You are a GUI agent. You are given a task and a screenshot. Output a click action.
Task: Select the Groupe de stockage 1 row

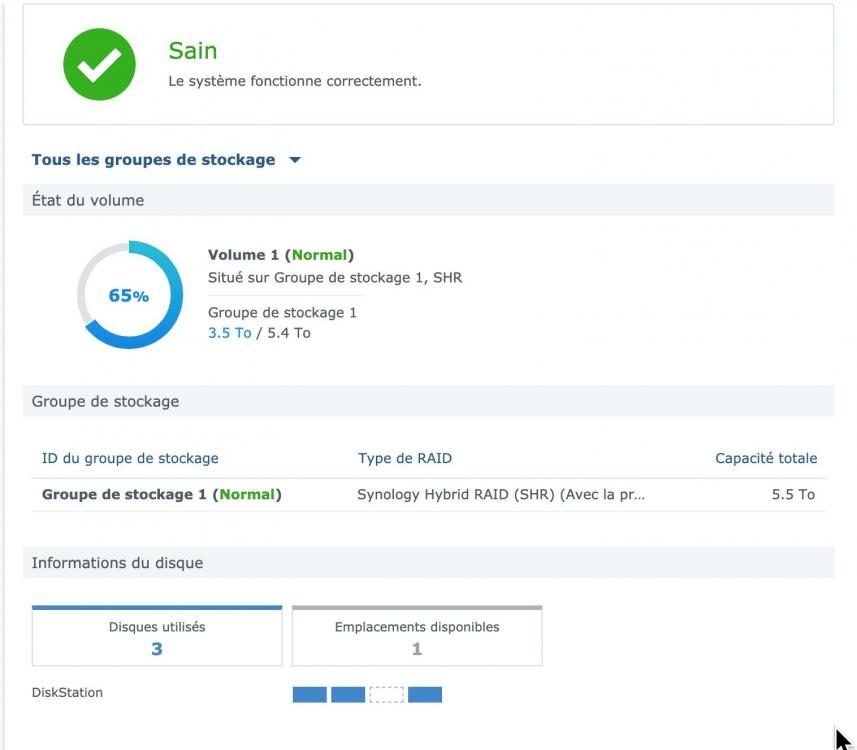pos(161,494)
